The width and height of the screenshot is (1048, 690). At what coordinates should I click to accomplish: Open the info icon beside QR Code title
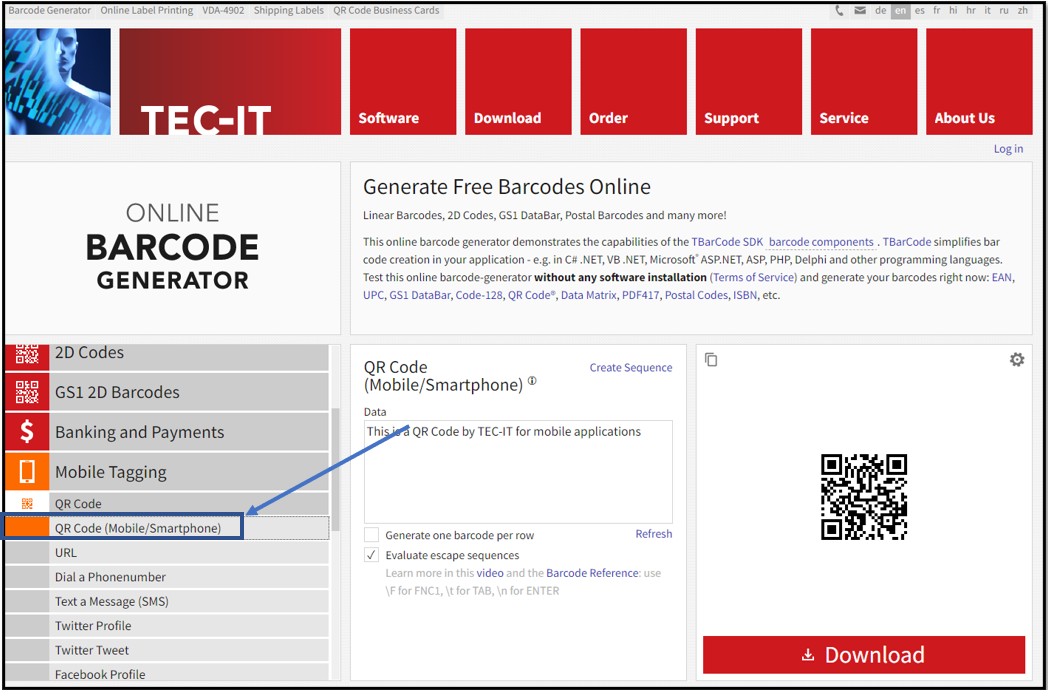(532, 381)
